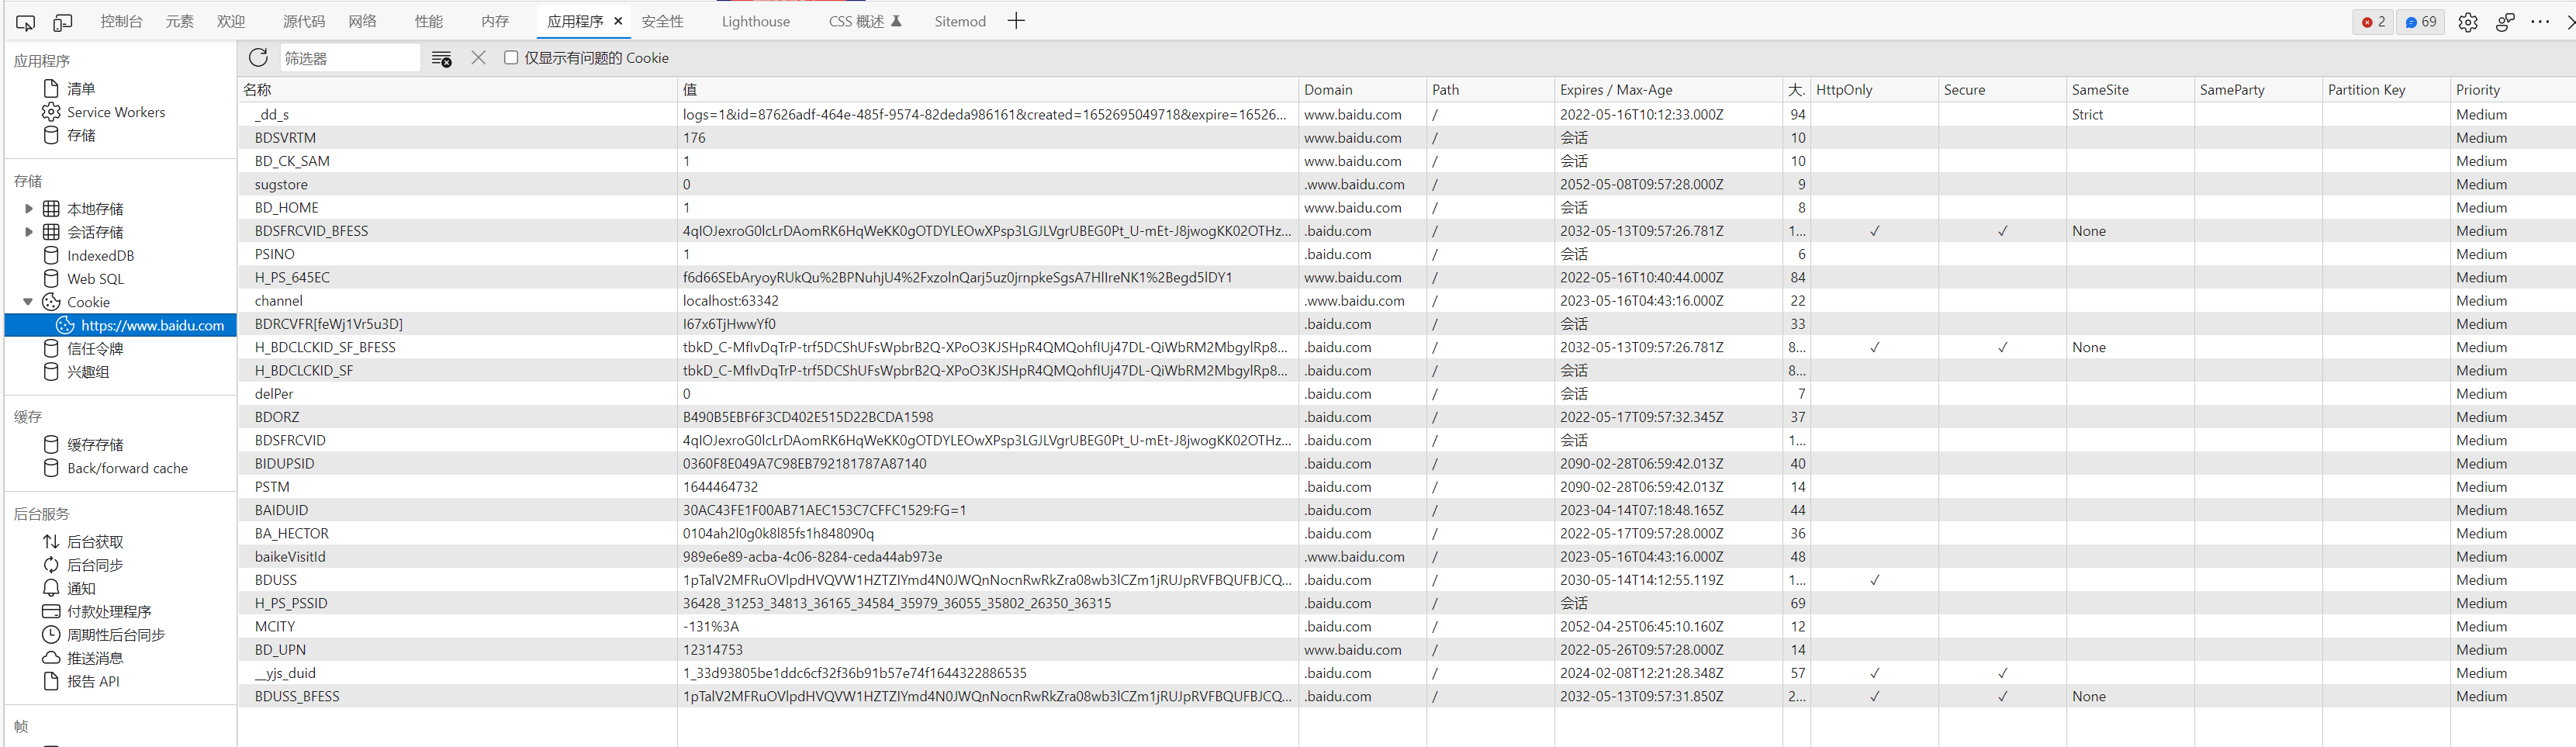Click the delete selected cookie X icon
Image resolution: width=2576 pixels, height=747 pixels.
pyautogui.click(x=479, y=58)
